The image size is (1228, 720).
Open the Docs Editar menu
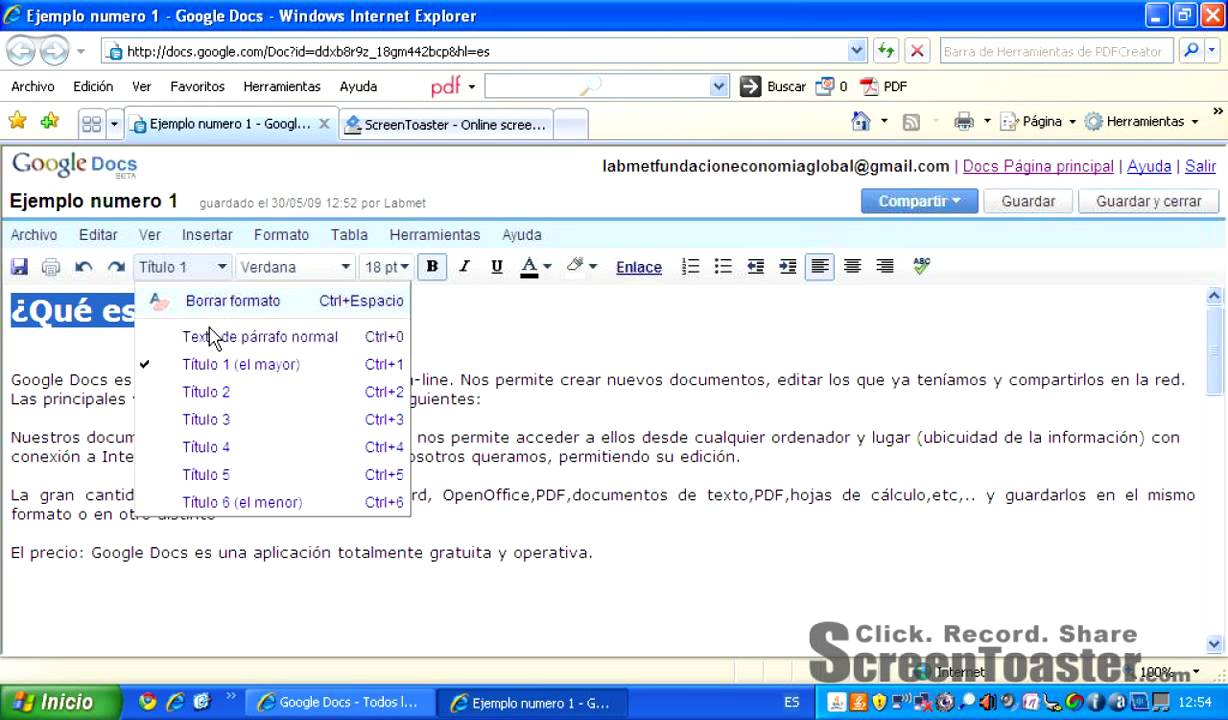(98, 235)
